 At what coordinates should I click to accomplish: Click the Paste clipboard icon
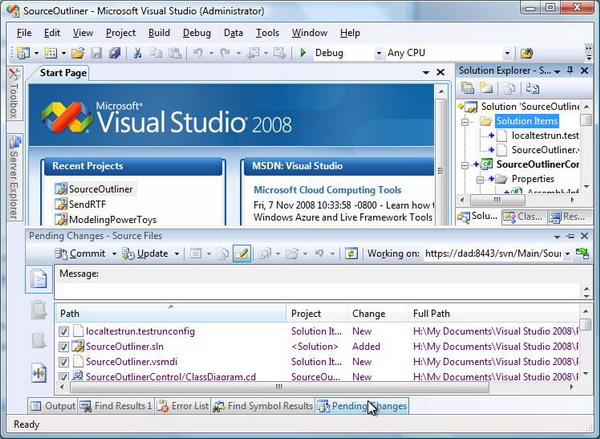coord(175,53)
